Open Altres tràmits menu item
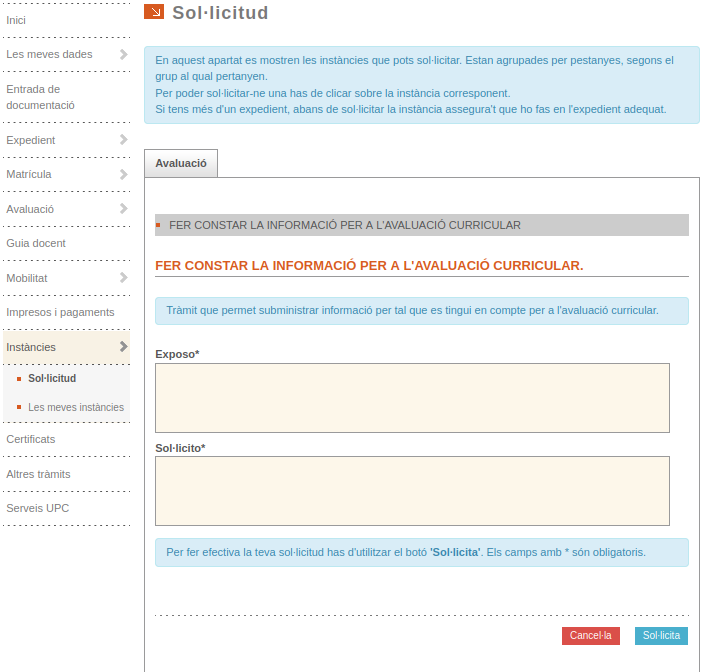The image size is (710, 672). pos(38,474)
